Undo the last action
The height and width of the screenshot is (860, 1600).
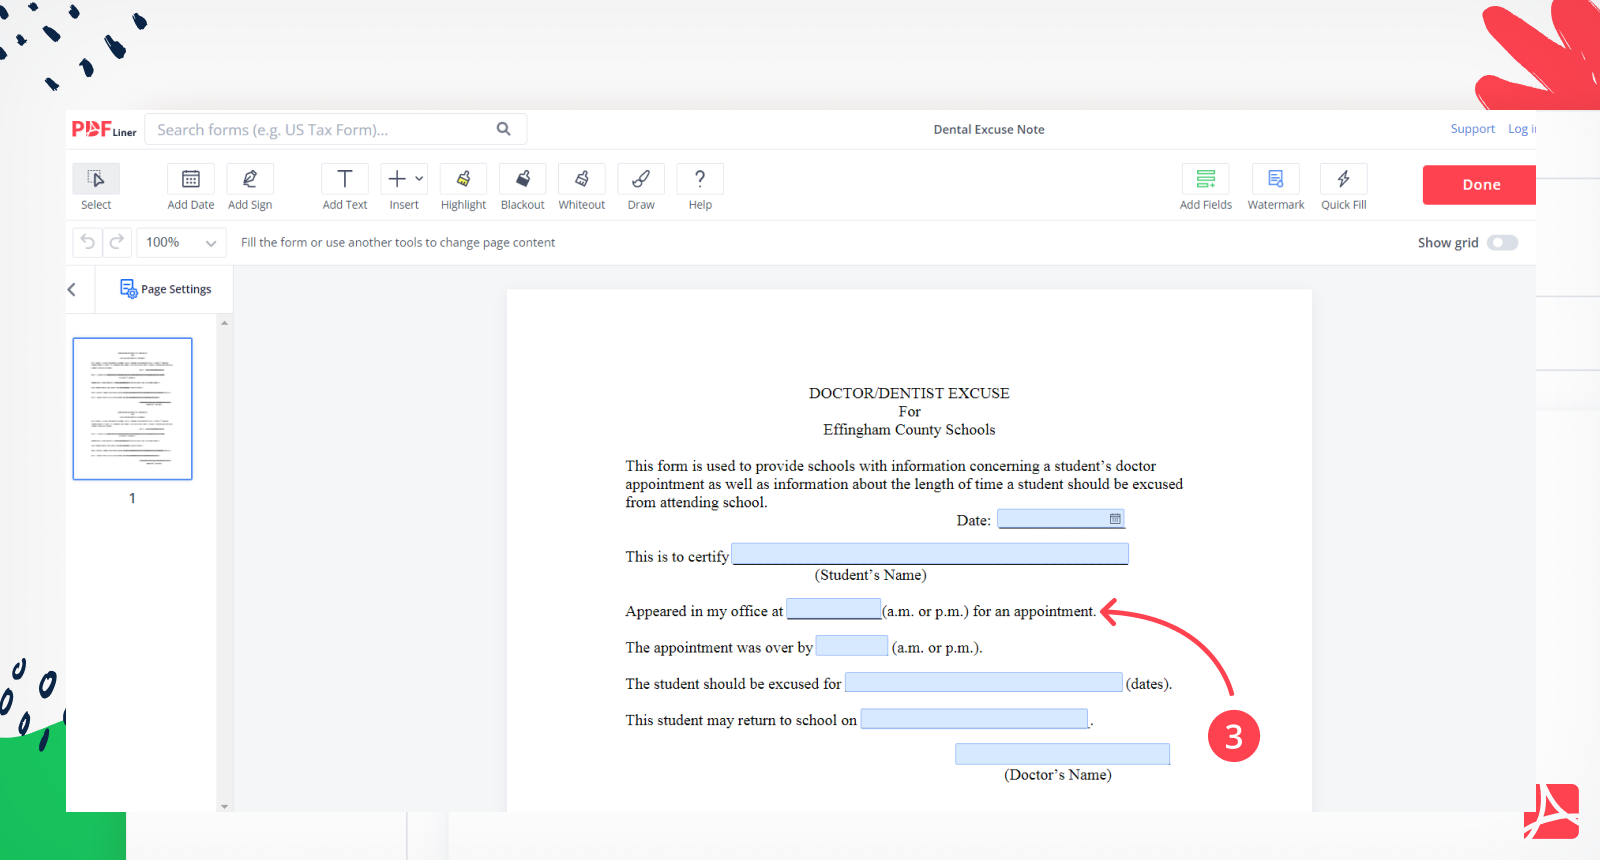click(87, 242)
